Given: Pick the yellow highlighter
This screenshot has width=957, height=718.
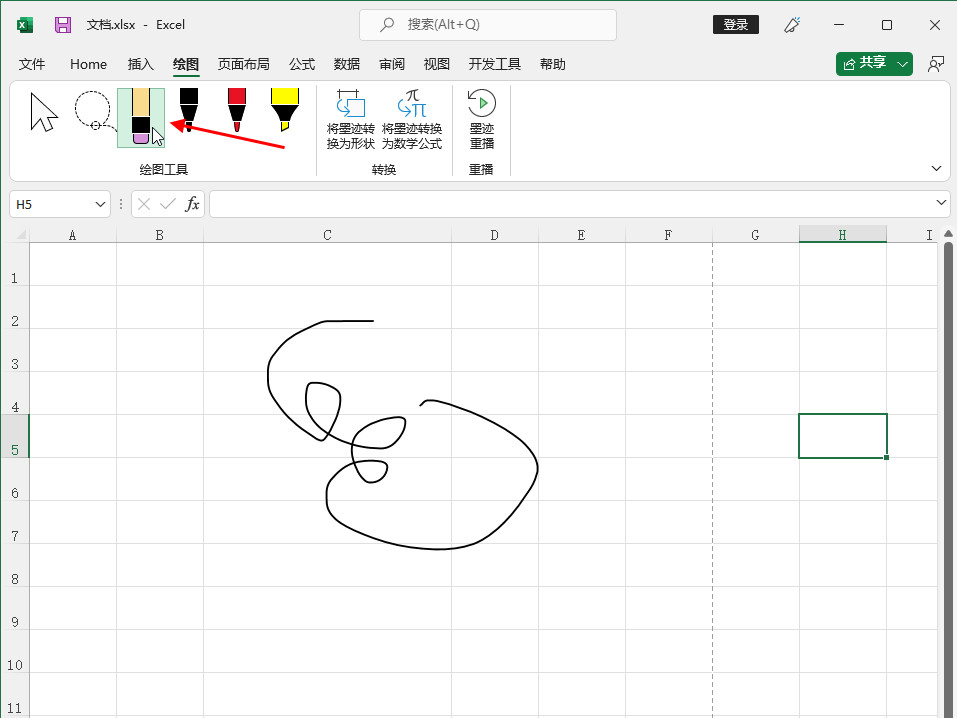Looking at the screenshot, I should coord(284,111).
